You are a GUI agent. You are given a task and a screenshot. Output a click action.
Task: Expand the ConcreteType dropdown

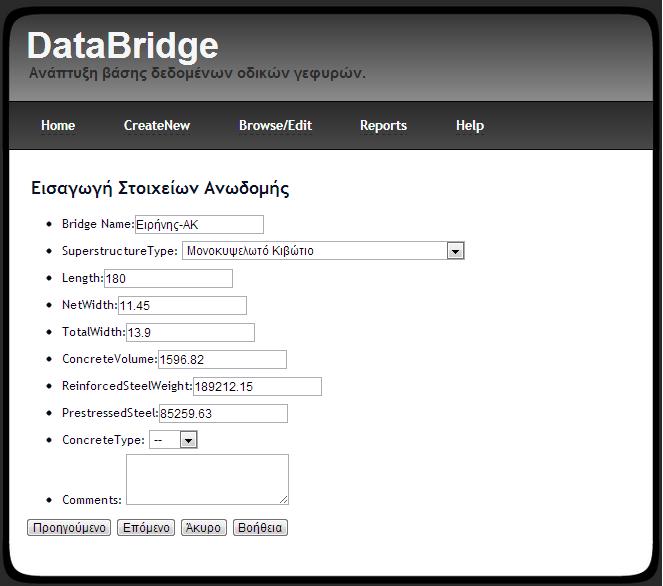(173, 440)
